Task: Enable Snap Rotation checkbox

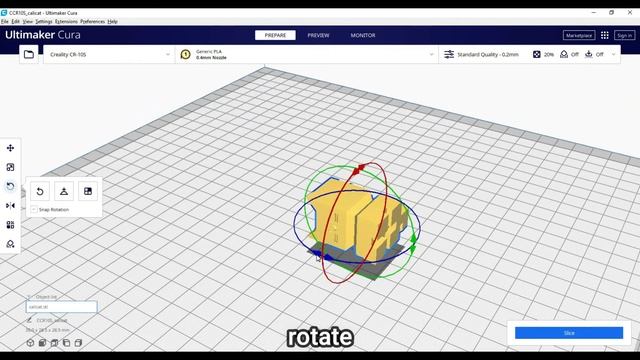Action: pos(34,209)
